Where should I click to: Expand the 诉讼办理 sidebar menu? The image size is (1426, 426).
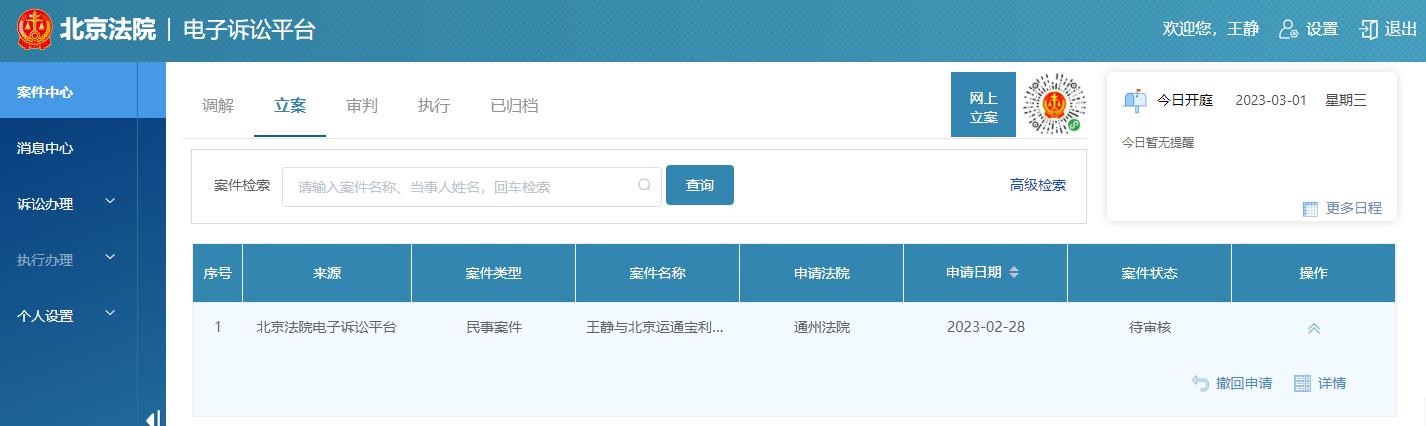coord(110,202)
